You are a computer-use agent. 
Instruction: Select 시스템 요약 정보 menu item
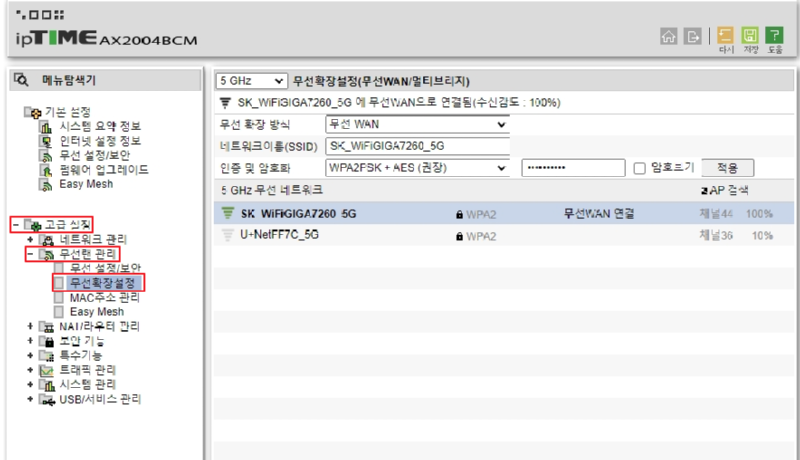pos(100,126)
